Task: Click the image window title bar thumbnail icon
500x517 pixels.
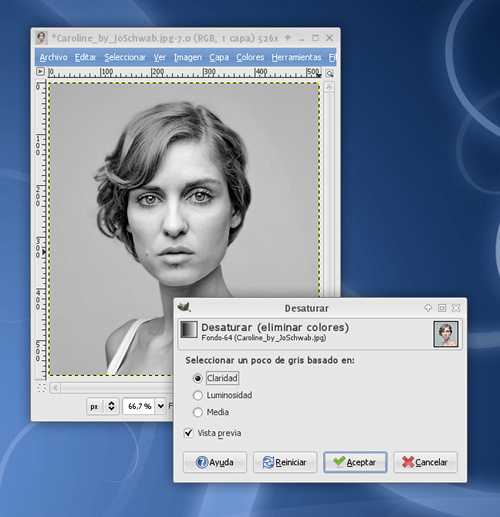Action: 41,38
